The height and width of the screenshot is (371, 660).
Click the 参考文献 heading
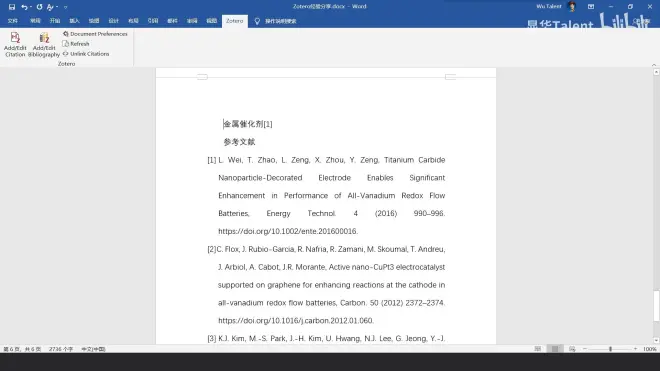tap(239, 142)
